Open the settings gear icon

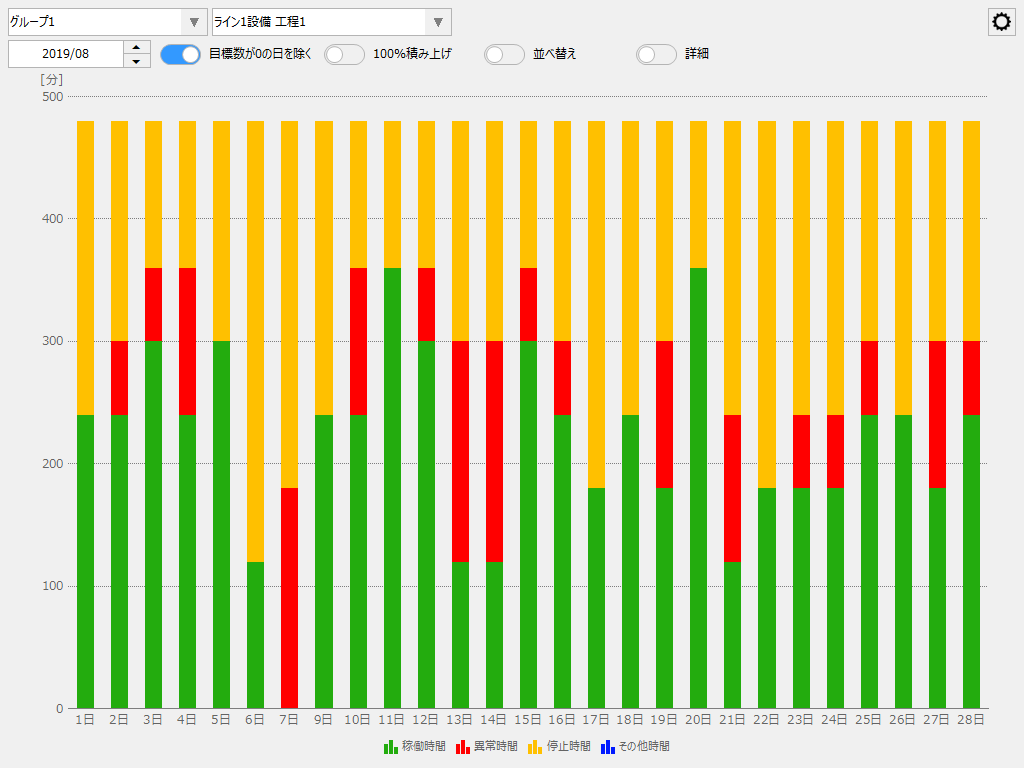coord(1000,21)
